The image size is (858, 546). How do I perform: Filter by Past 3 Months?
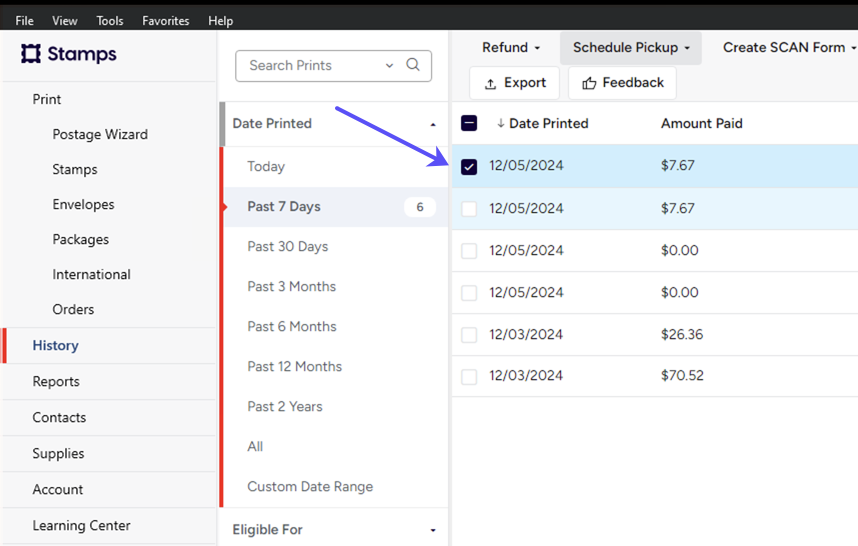tap(336, 287)
